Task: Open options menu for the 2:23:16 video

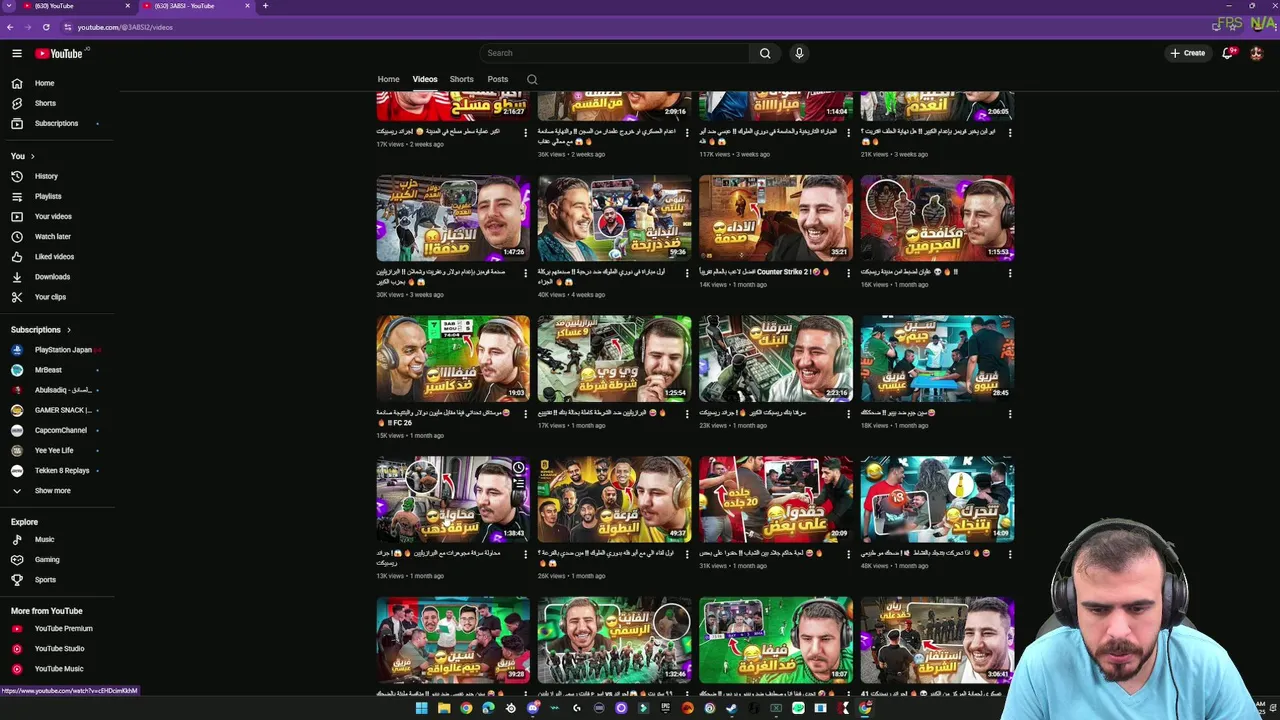Action: pos(848,414)
